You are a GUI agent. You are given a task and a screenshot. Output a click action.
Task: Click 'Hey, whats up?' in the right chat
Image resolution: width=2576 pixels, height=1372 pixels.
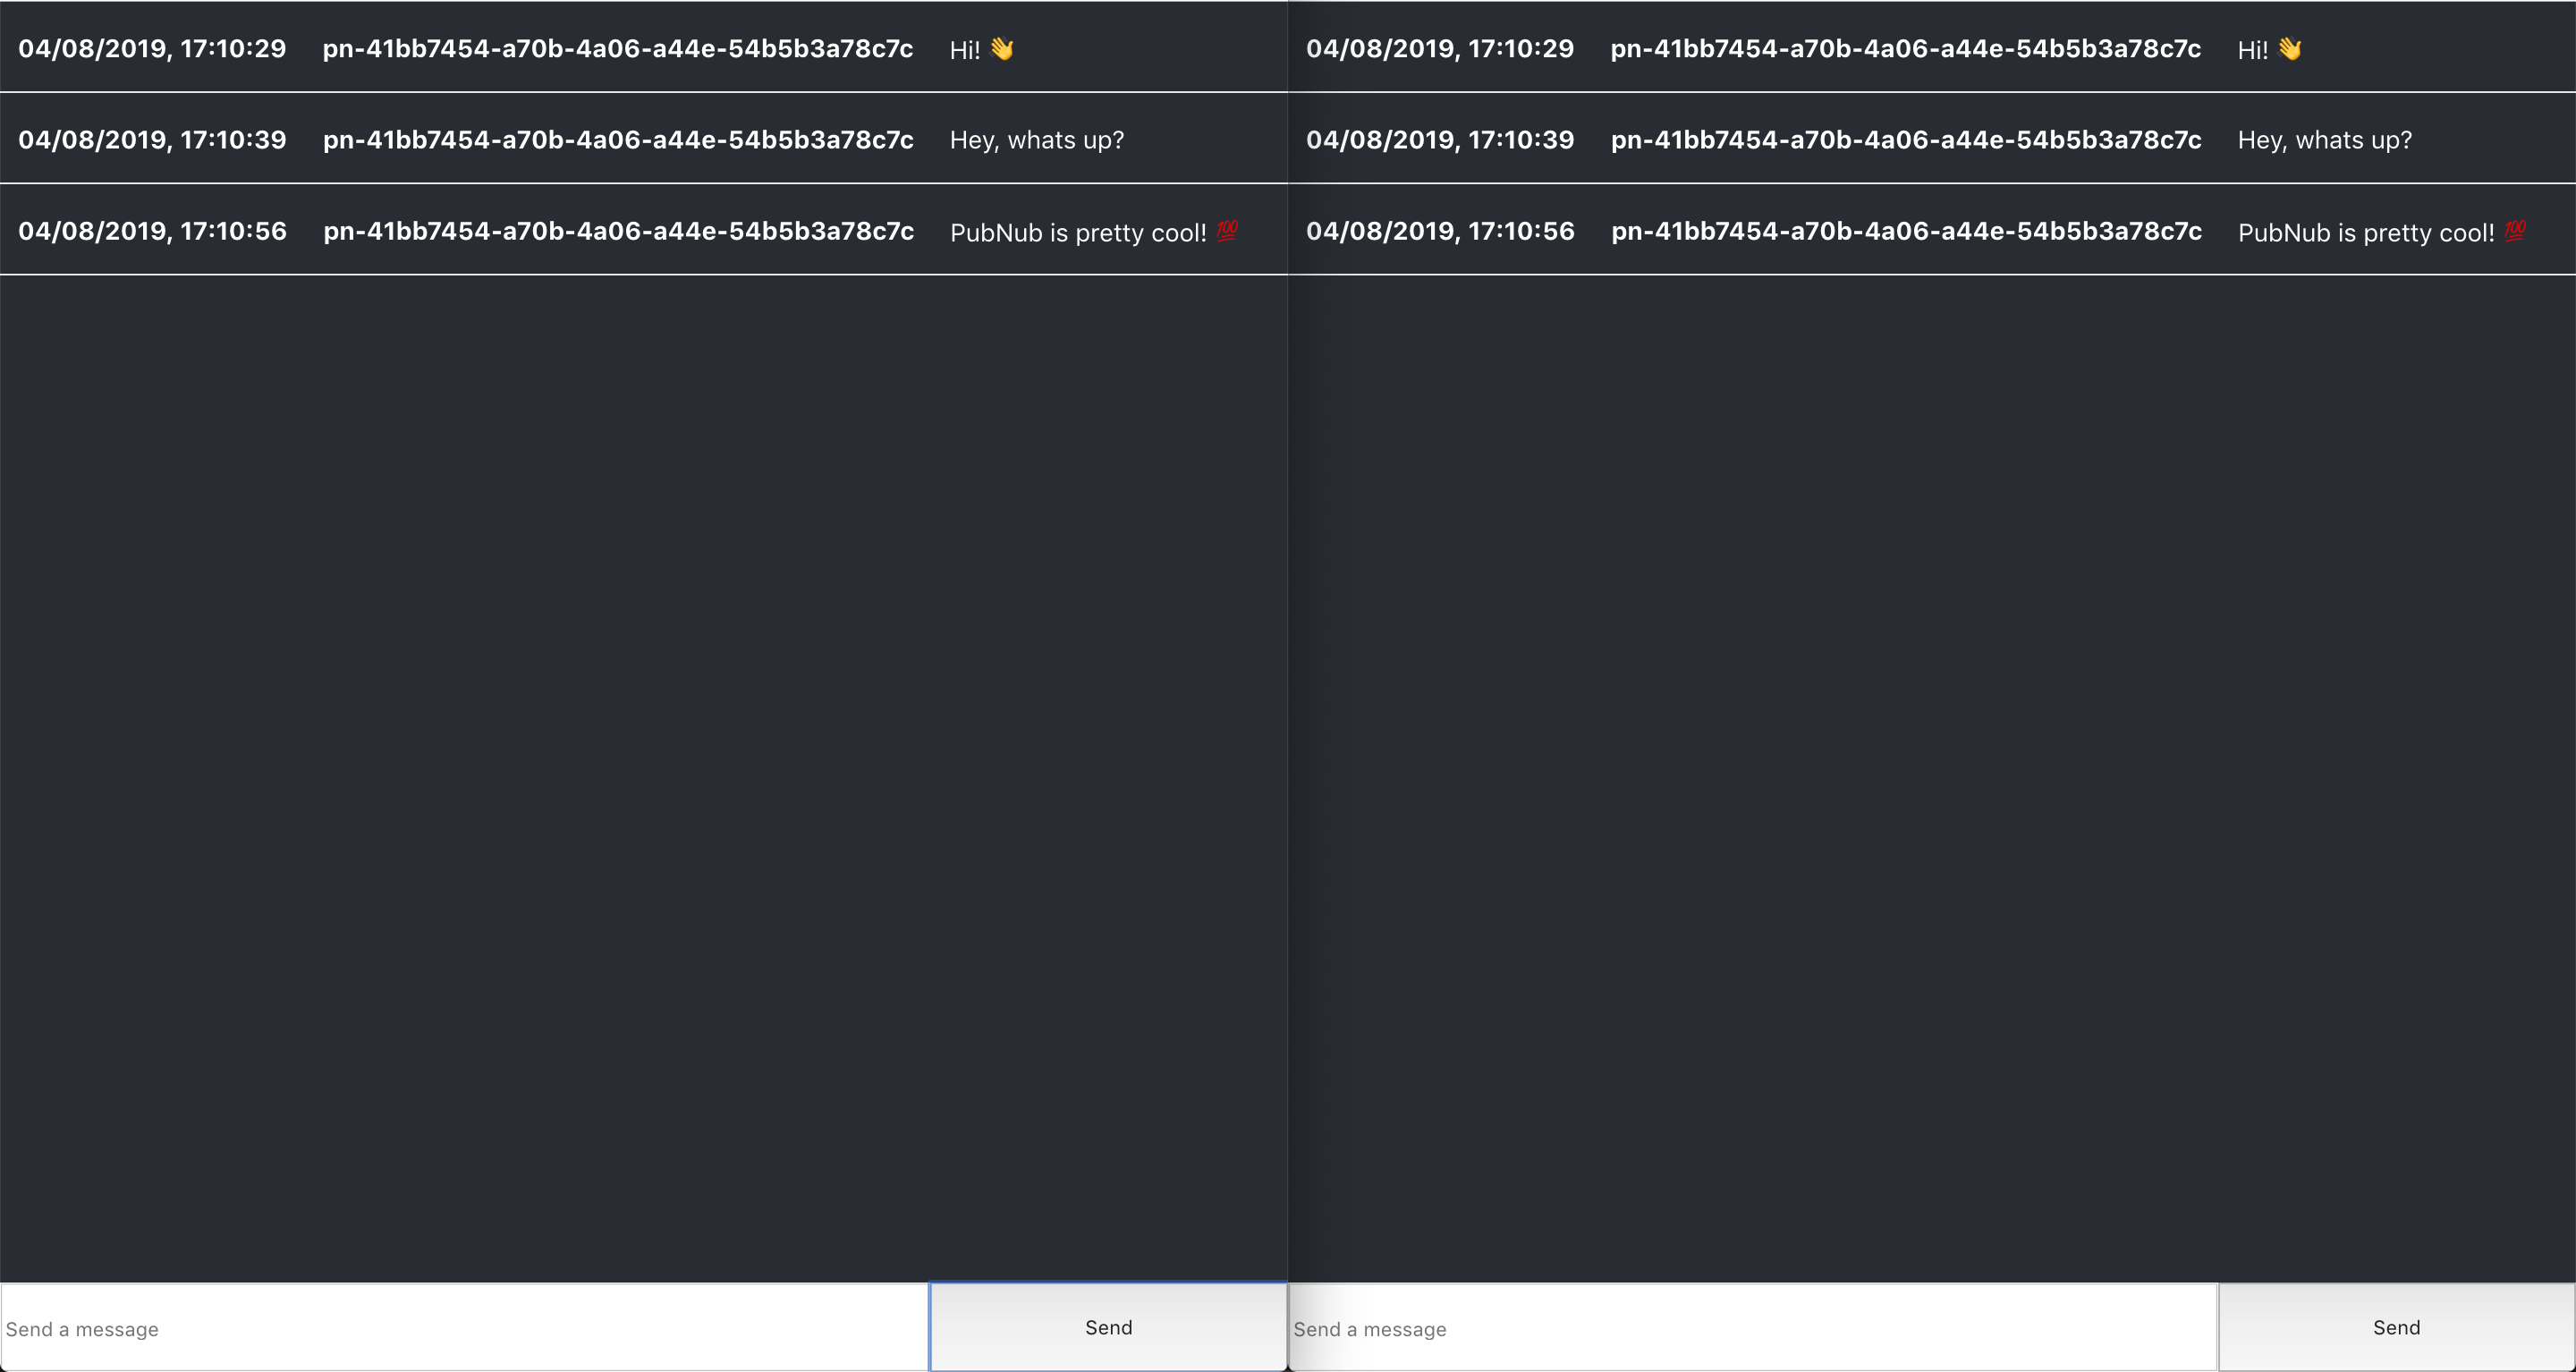[2325, 140]
